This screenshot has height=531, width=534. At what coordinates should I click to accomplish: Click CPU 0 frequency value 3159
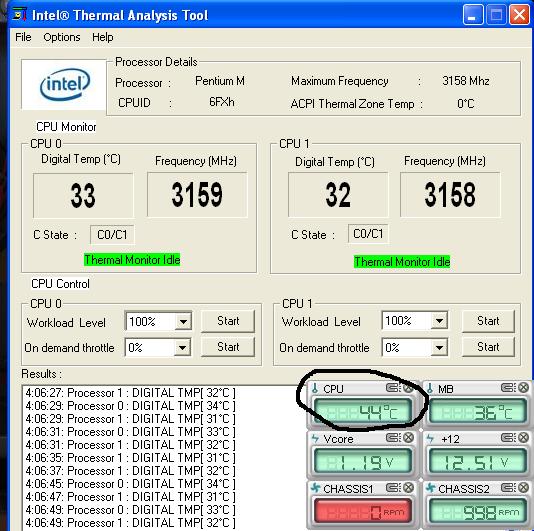197,194
